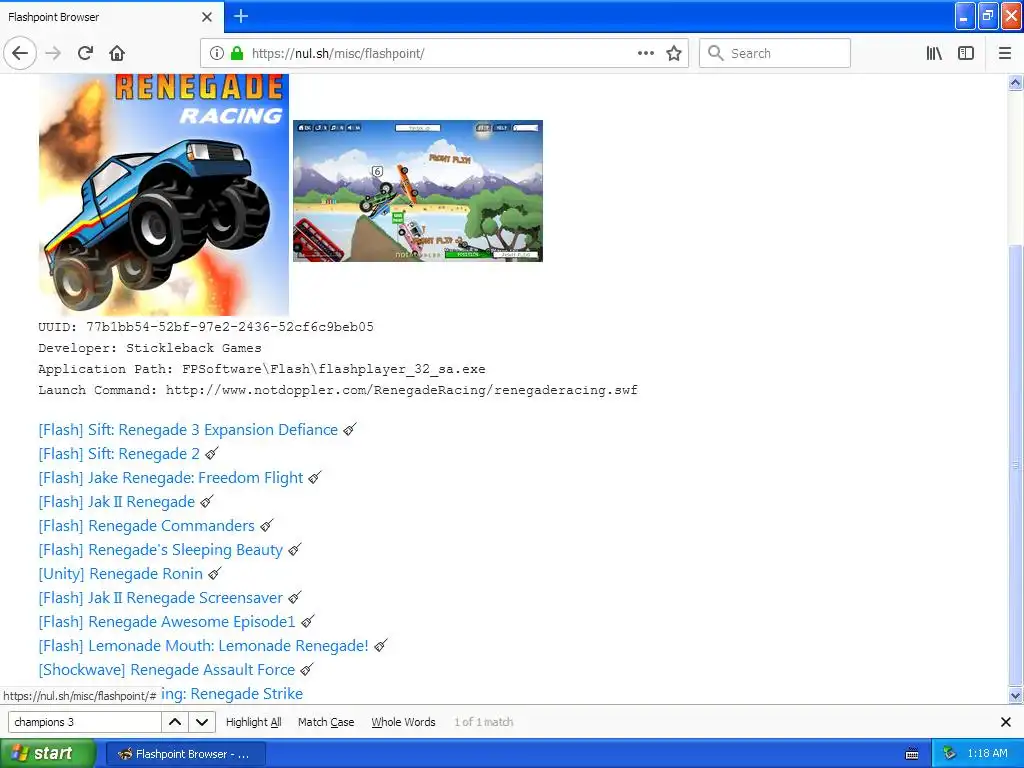Image resolution: width=1024 pixels, height=768 pixels.
Task: Click the page scrollbar down arrow
Action: (x=1015, y=696)
